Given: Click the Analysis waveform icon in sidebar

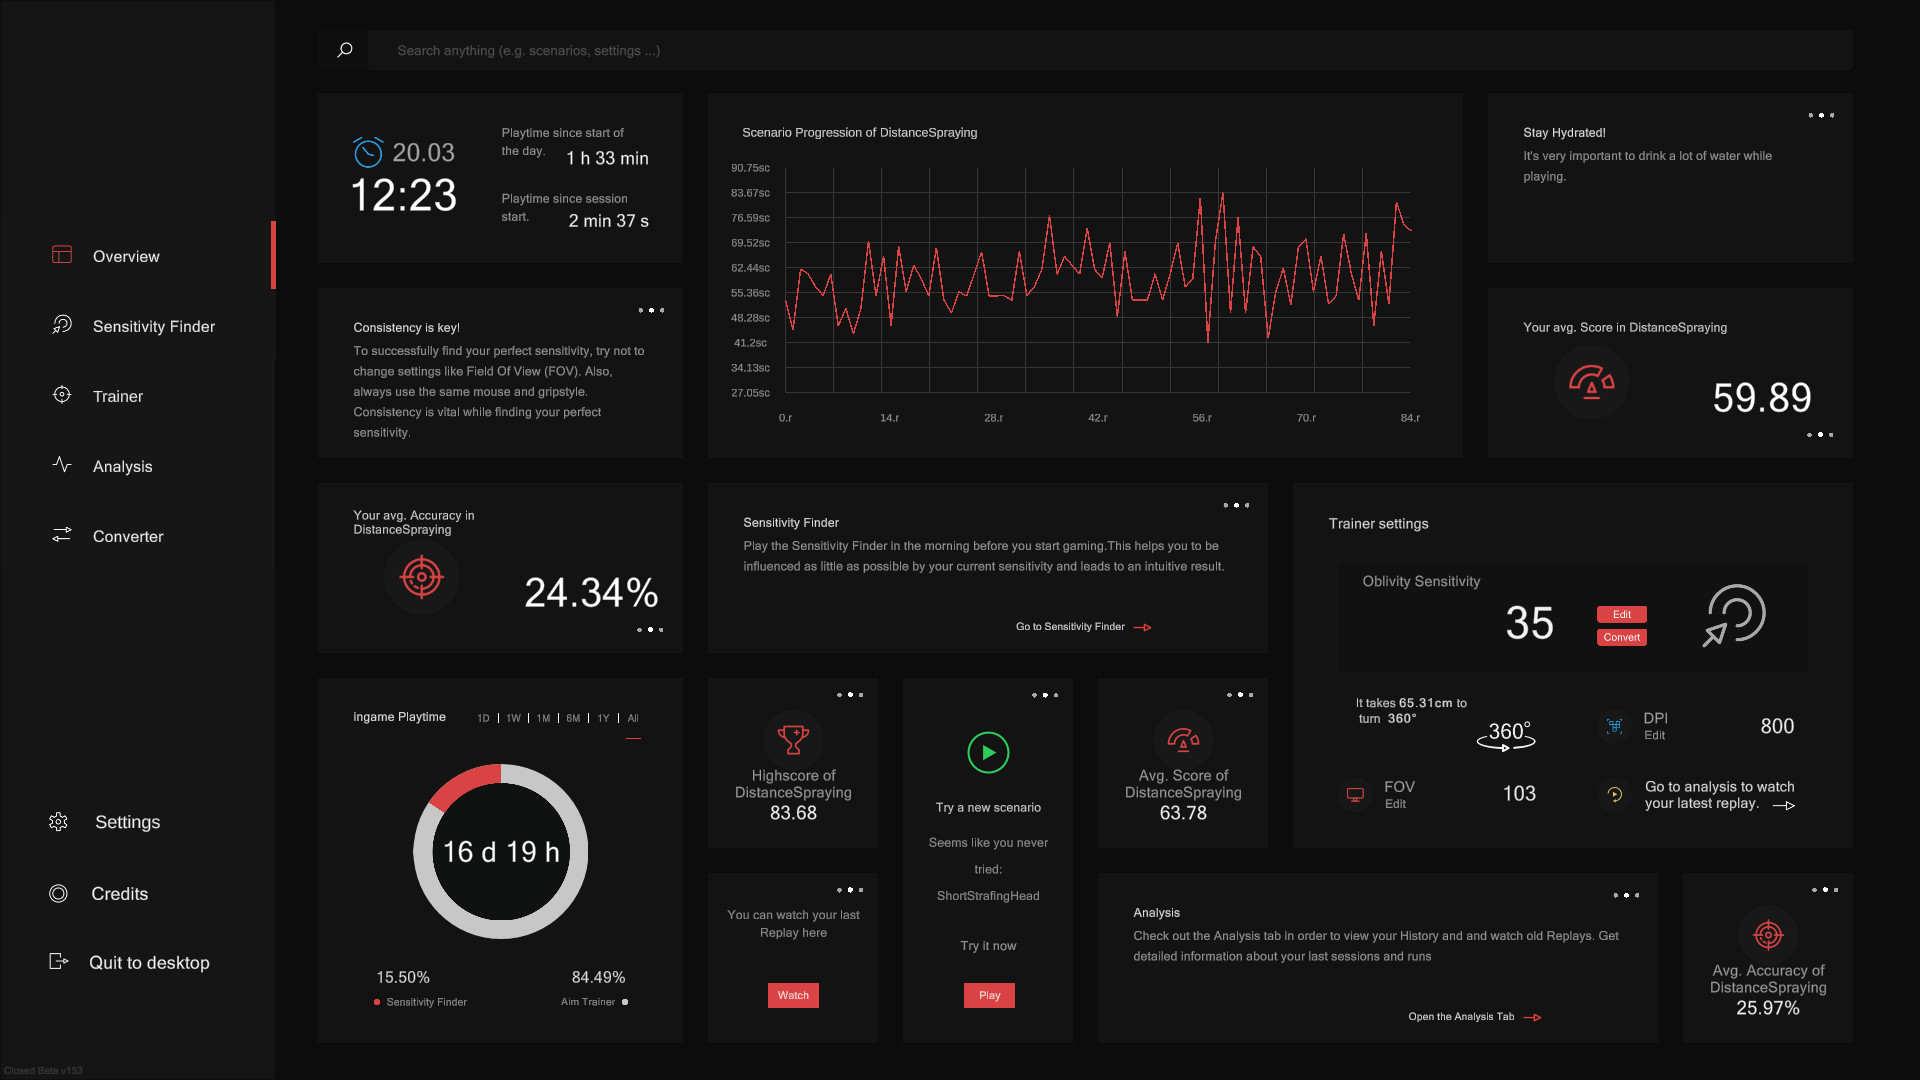Looking at the screenshot, I should 61,465.
